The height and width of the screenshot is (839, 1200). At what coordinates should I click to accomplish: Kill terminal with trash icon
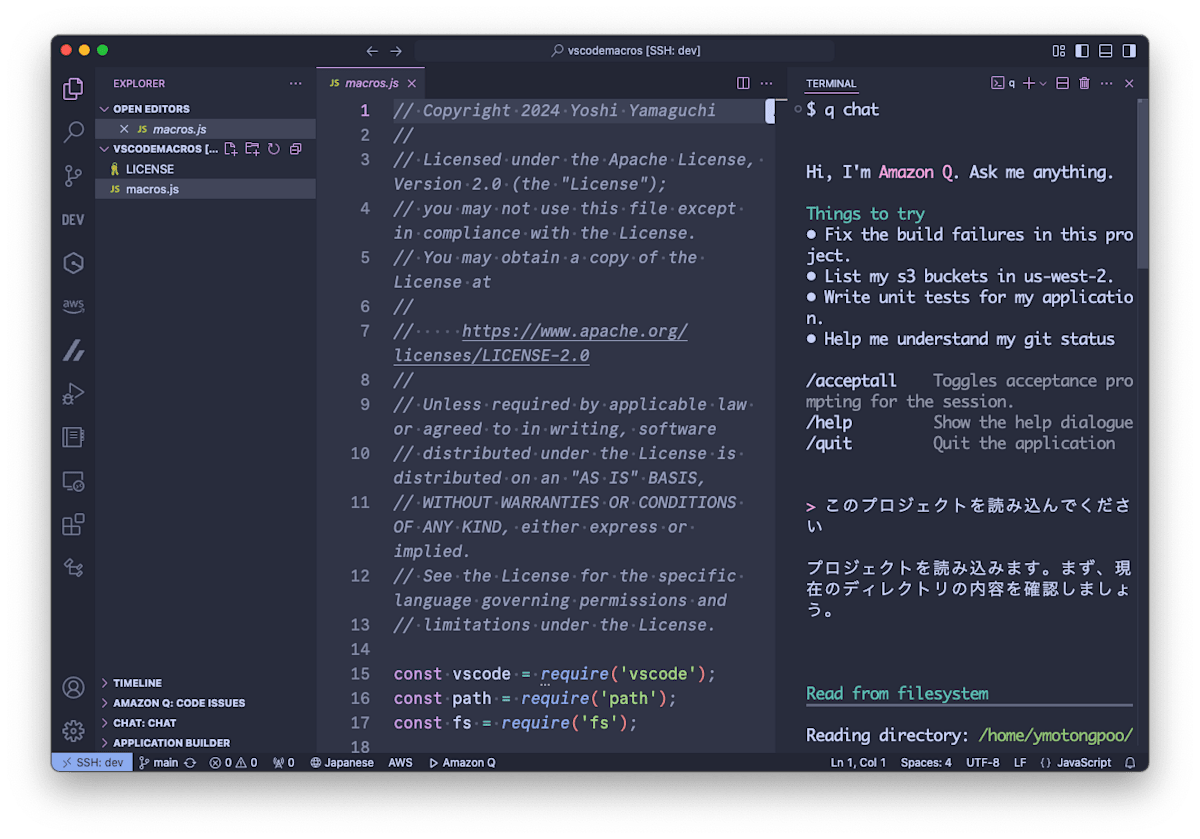[x=1084, y=83]
